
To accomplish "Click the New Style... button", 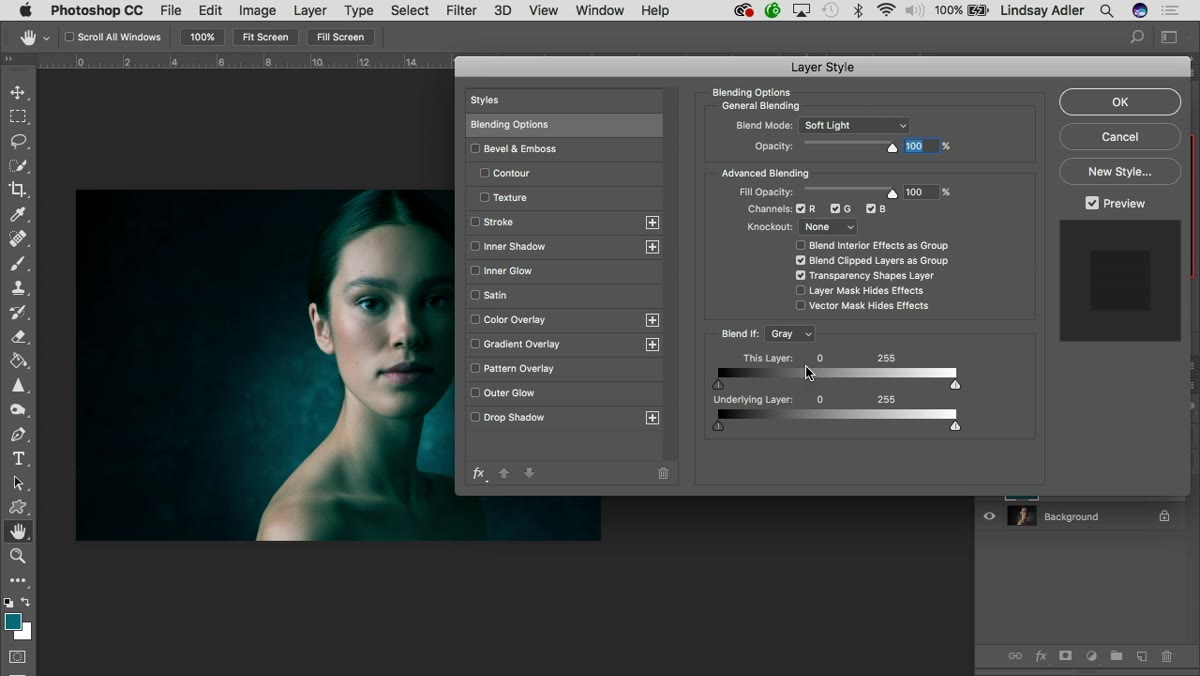I will click(1120, 172).
